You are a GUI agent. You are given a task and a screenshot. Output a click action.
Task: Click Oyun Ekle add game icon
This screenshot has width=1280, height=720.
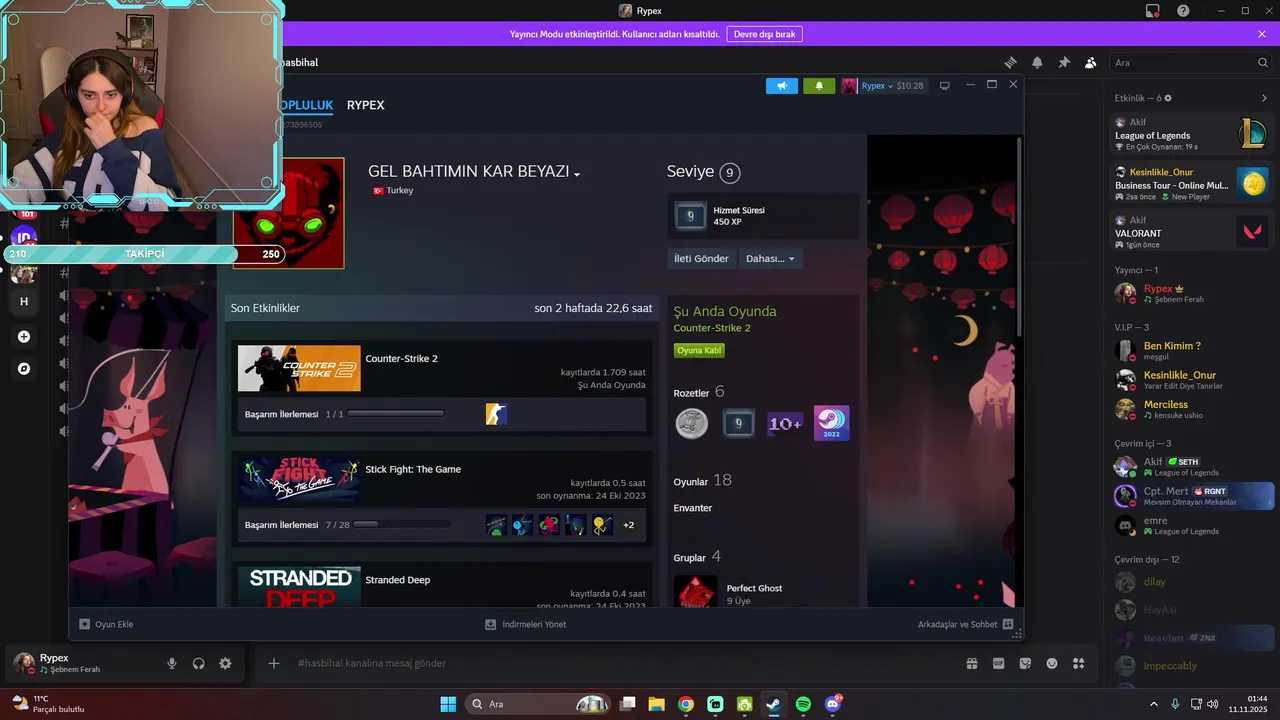click(x=85, y=624)
